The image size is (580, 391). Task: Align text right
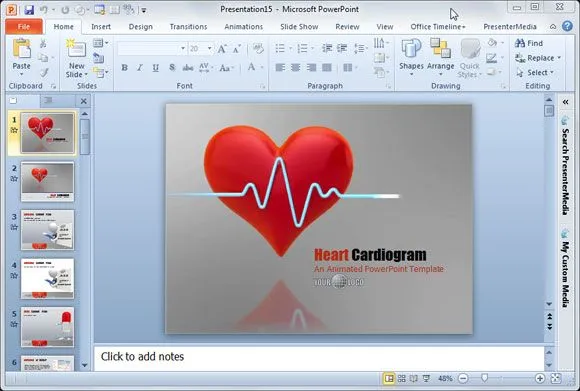point(311,67)
